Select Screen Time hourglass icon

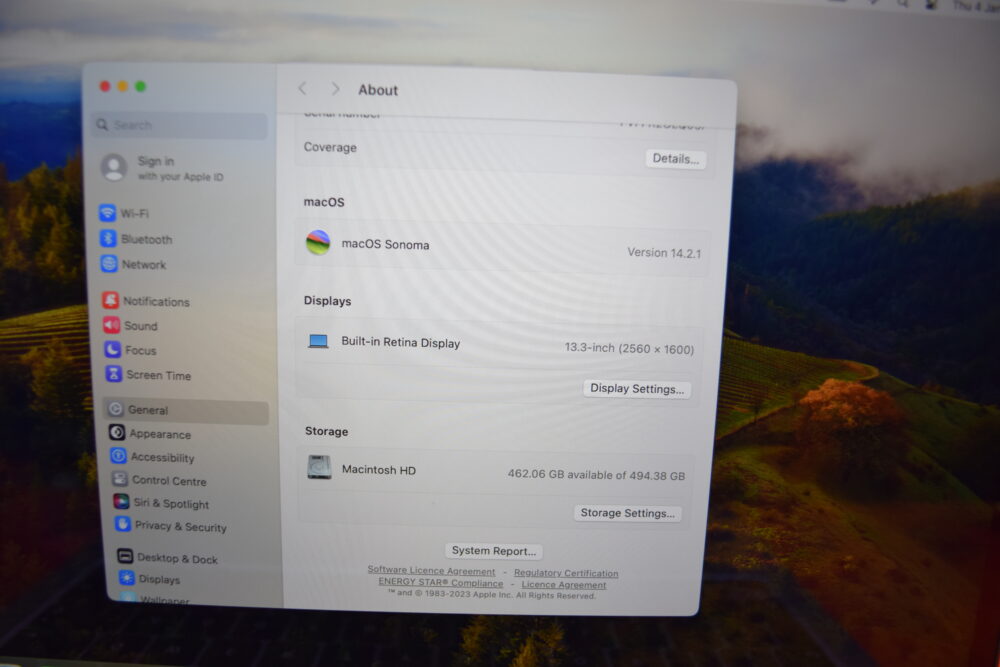point(114,374)
